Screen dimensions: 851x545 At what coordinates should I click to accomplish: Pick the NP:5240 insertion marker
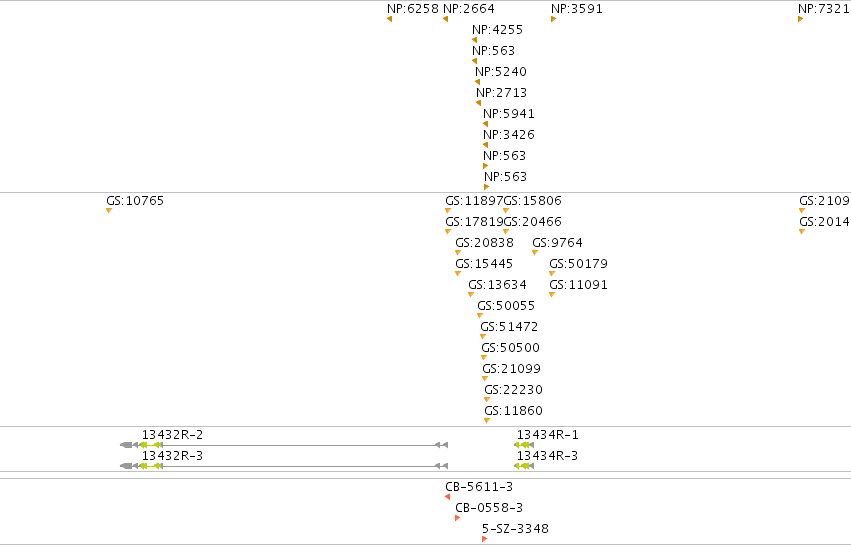pyautogui.click(x=478, y=82)
